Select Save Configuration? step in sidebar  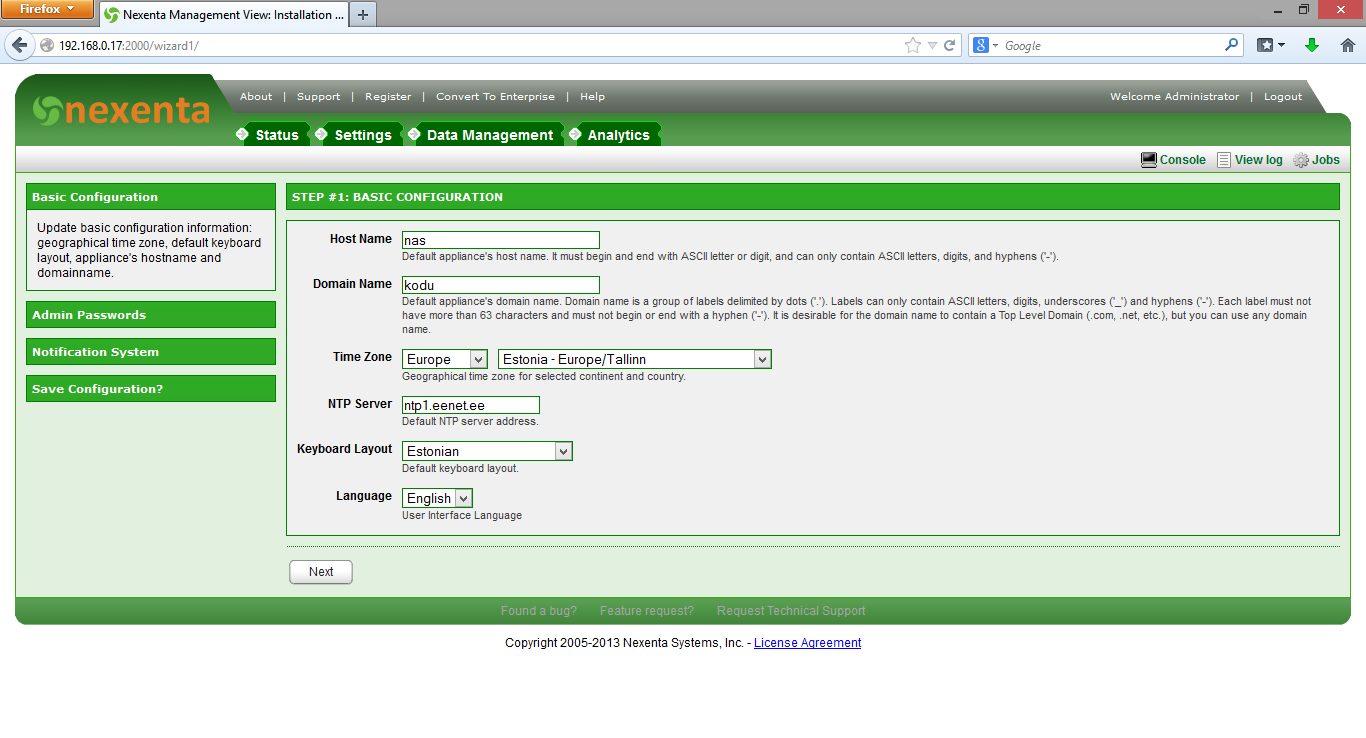151,389
